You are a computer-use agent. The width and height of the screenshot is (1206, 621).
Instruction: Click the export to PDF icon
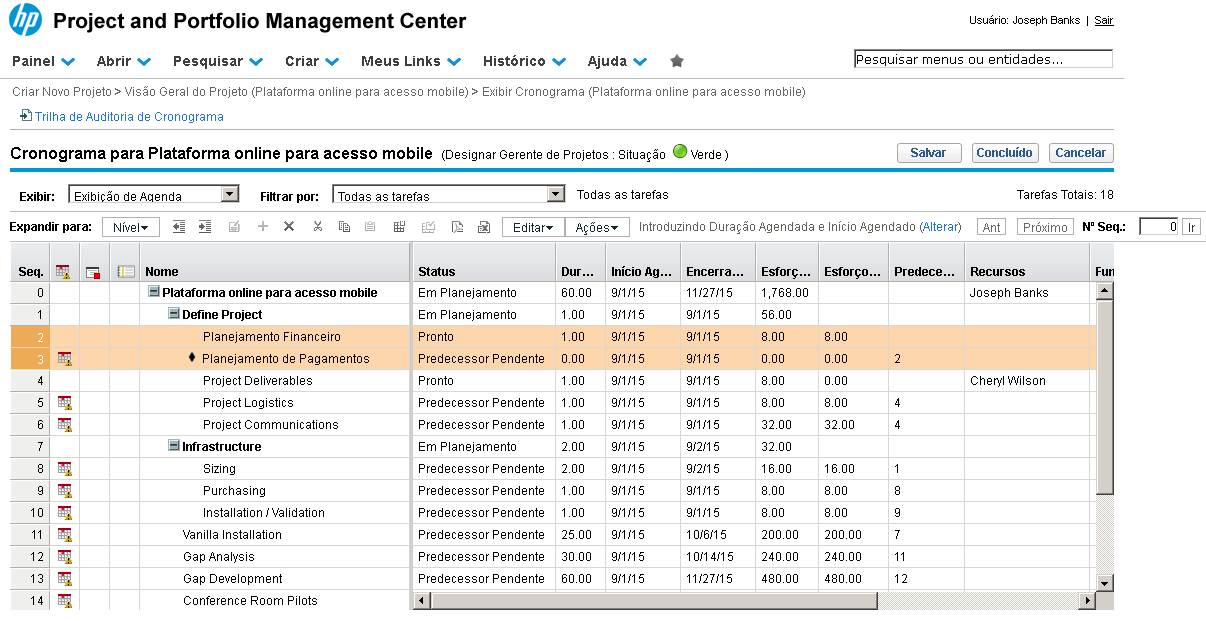457,227
